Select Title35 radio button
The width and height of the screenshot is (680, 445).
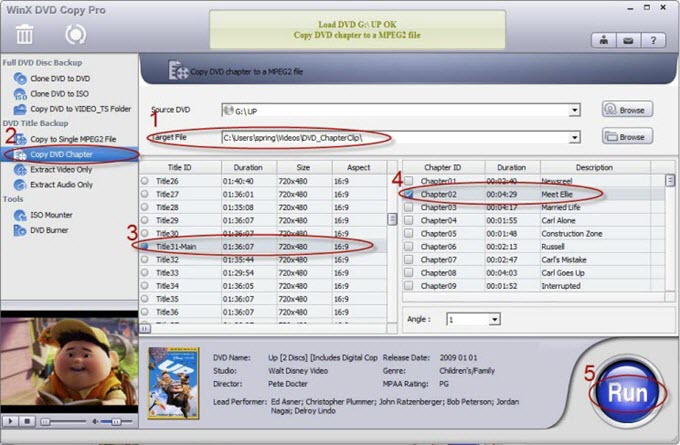pos(144,298)
